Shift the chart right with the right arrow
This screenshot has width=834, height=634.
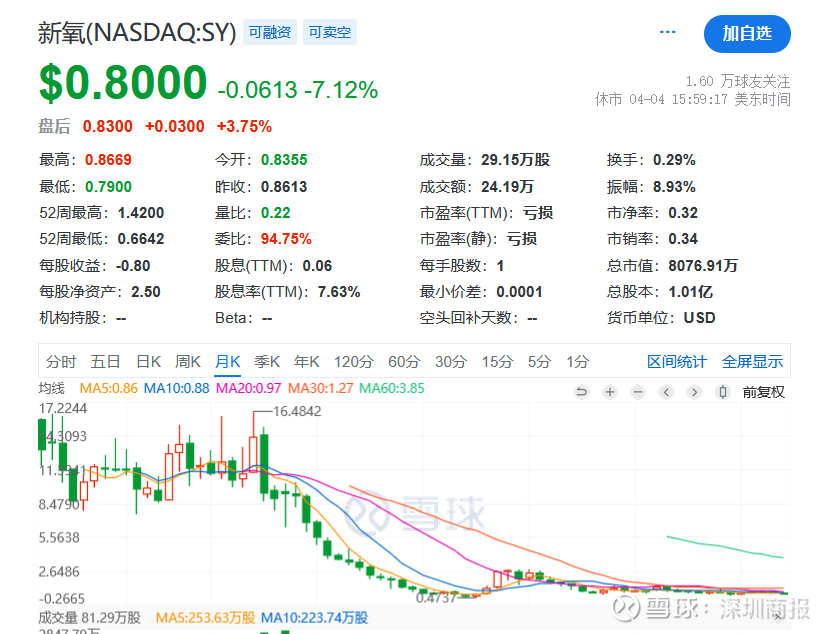coord(694,393)
